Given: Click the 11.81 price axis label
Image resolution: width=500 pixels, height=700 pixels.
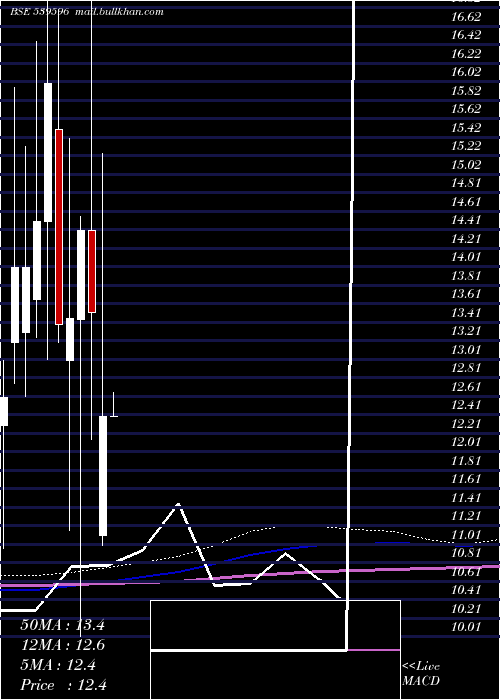Looking at the screenshot, I should point(467,461).
